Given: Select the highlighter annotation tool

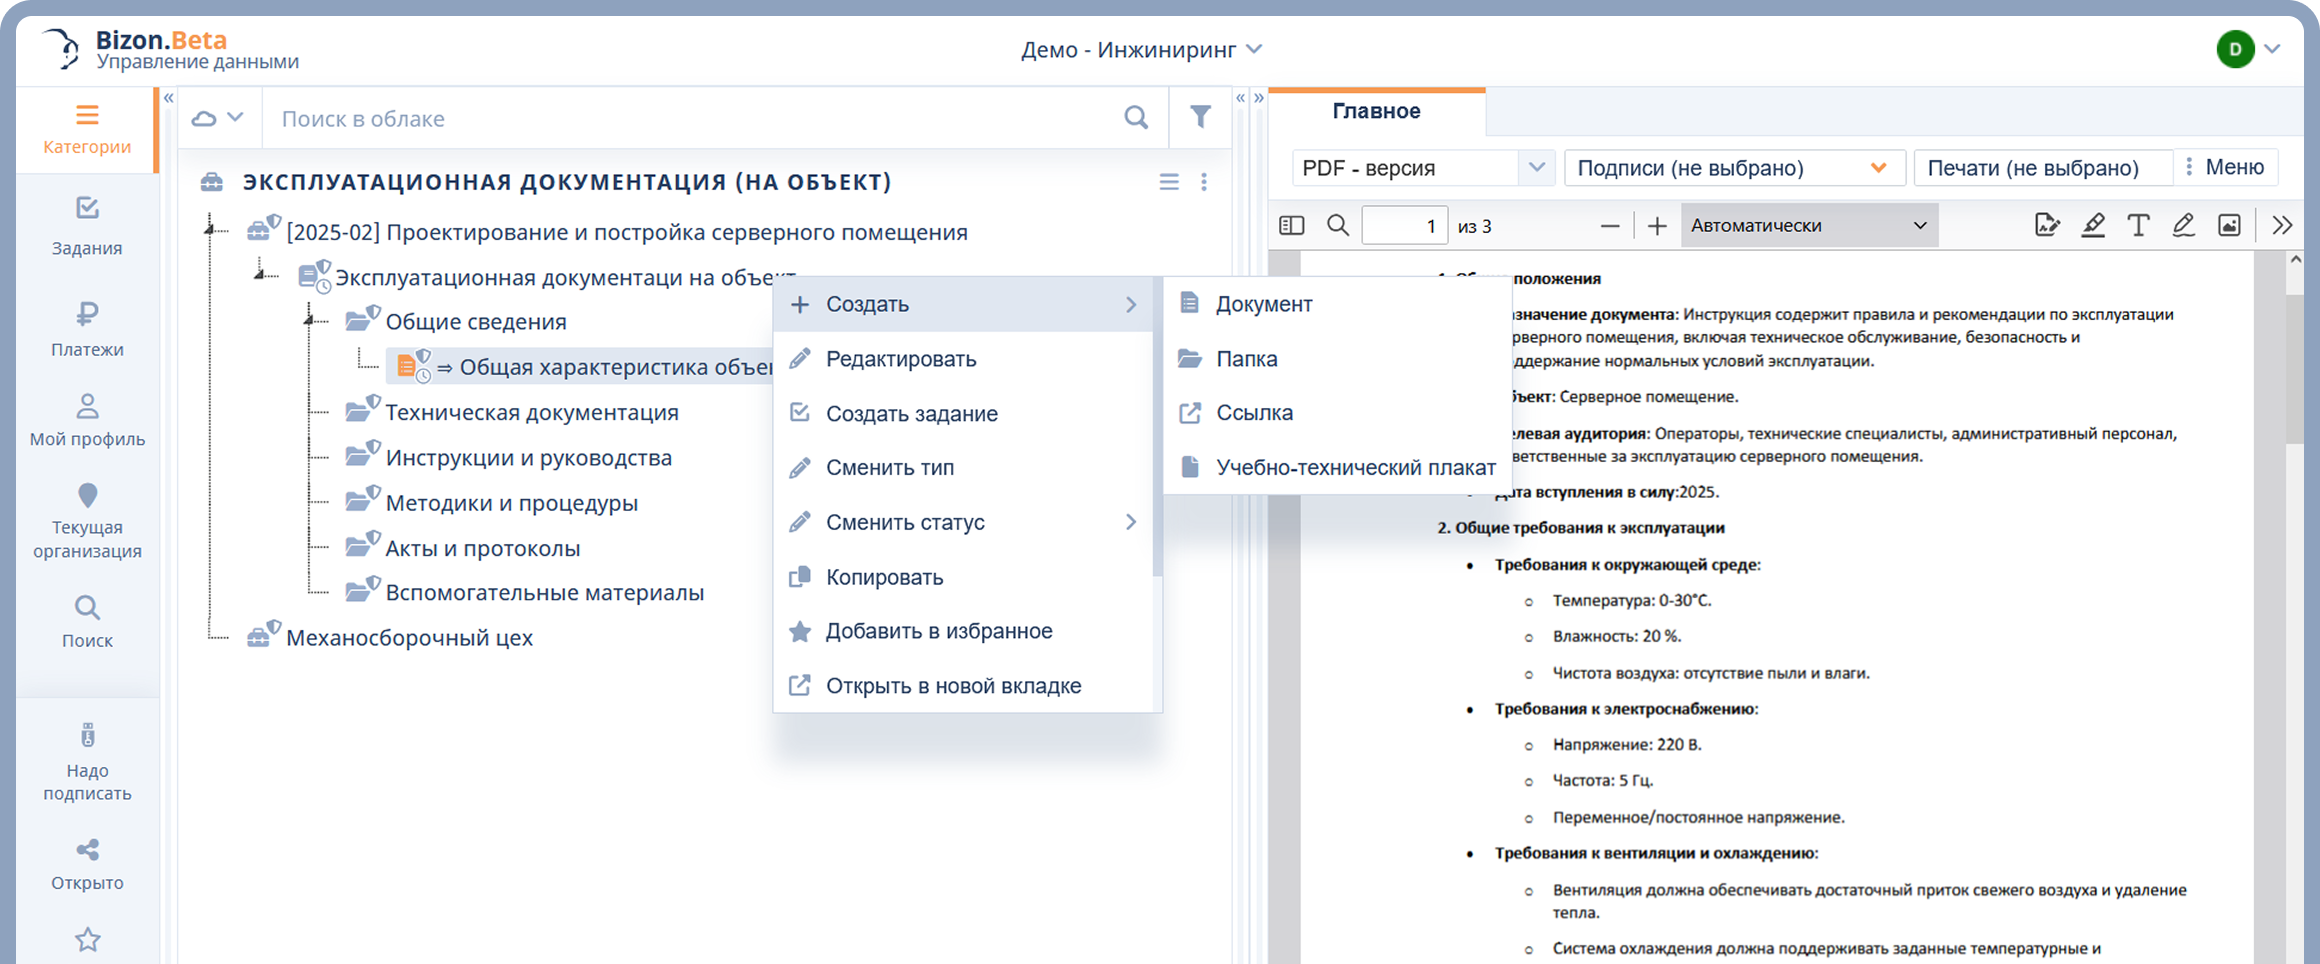Looking at the screenshot, I should pos(2093,225).
